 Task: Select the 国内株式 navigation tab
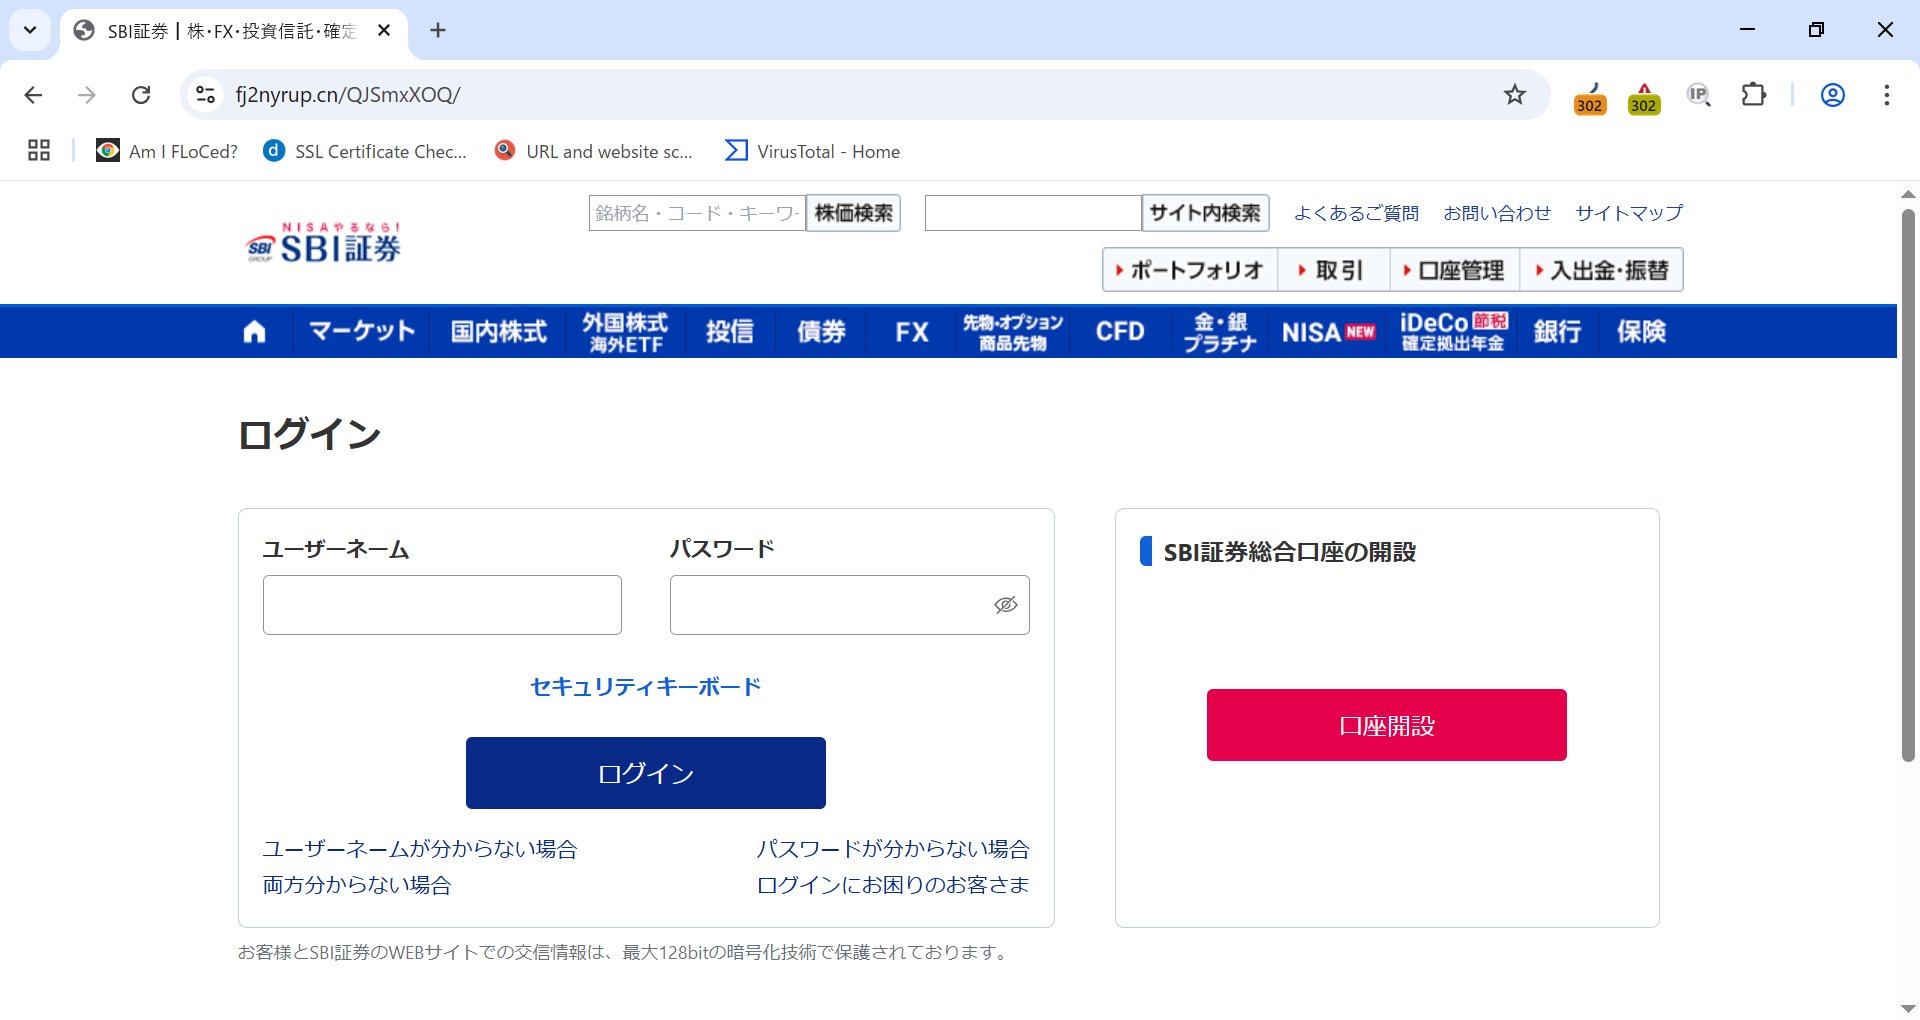tap(498, 331)
